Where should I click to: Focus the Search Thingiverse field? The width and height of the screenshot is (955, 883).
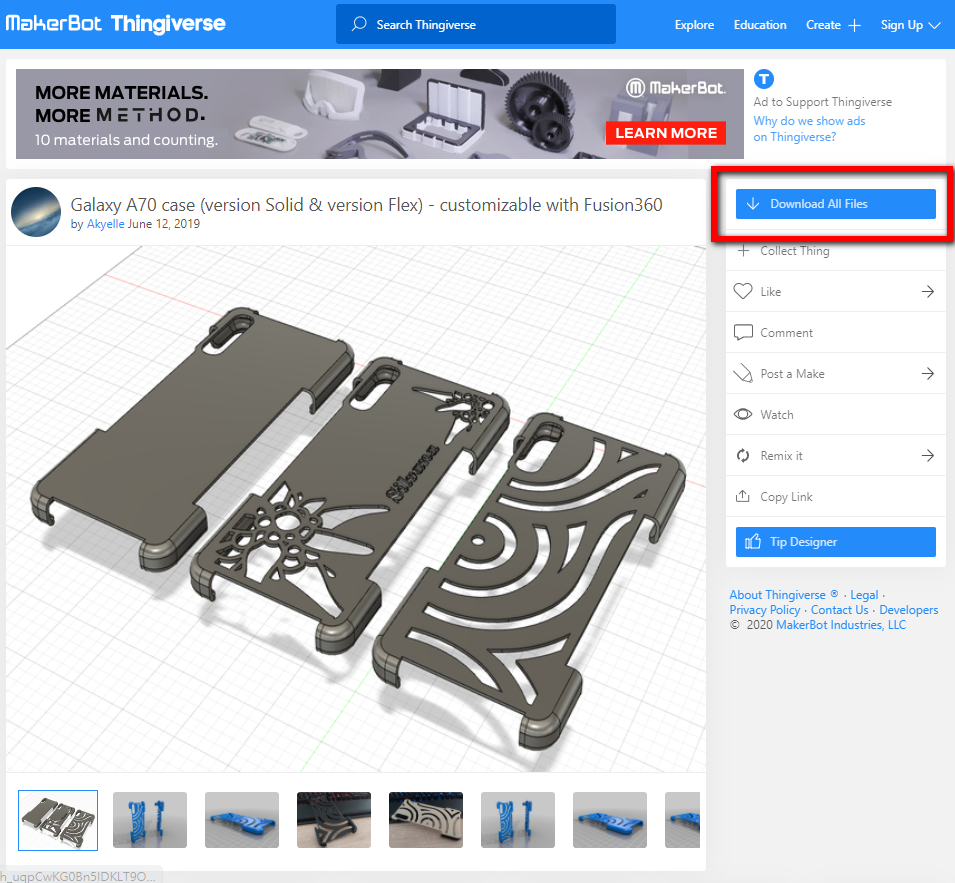(476, 24)
